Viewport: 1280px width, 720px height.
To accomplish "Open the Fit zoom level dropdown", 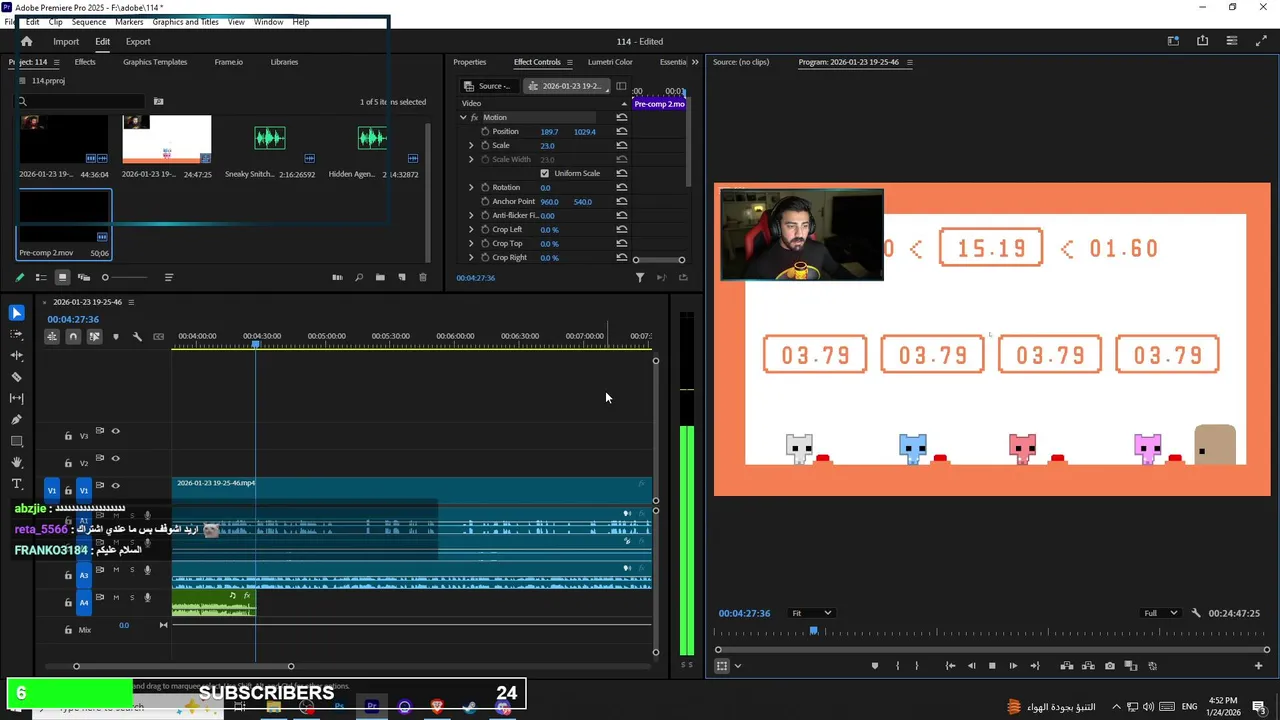I will 811,613.
